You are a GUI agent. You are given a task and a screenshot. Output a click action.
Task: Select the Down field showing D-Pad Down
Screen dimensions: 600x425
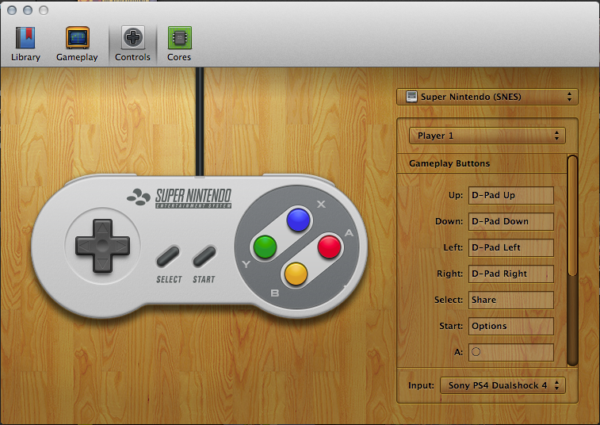click(x=511, y=221)
